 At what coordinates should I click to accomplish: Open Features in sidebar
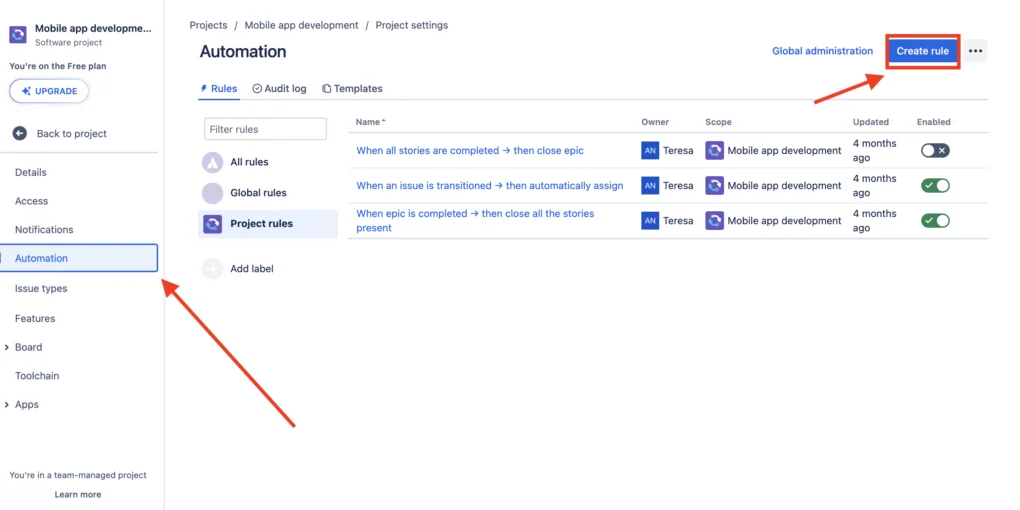click(35, 319)
